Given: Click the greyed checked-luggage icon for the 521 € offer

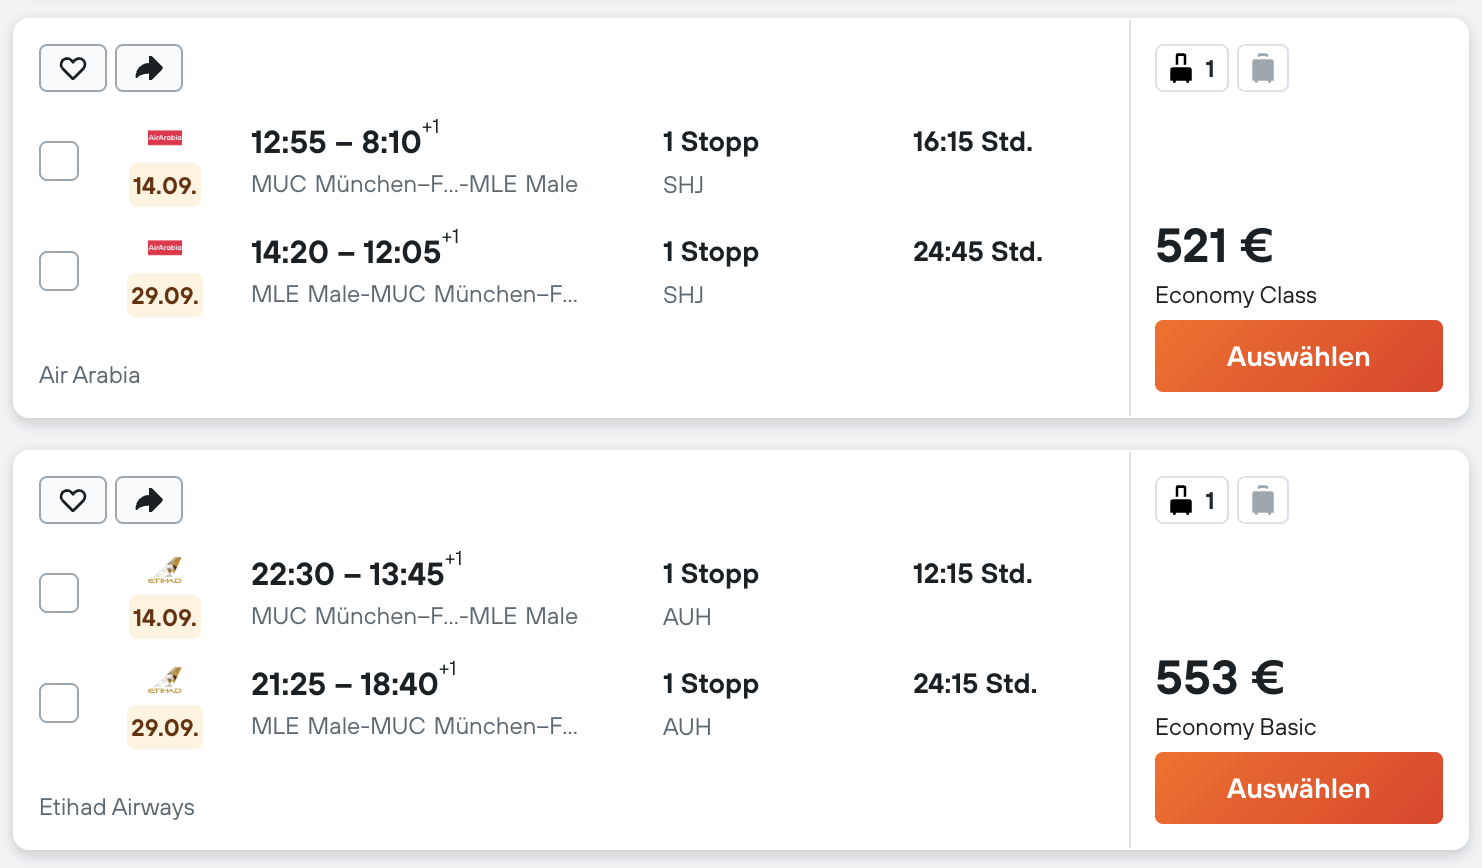Looking at the screenshot, I should point(1263,68).
